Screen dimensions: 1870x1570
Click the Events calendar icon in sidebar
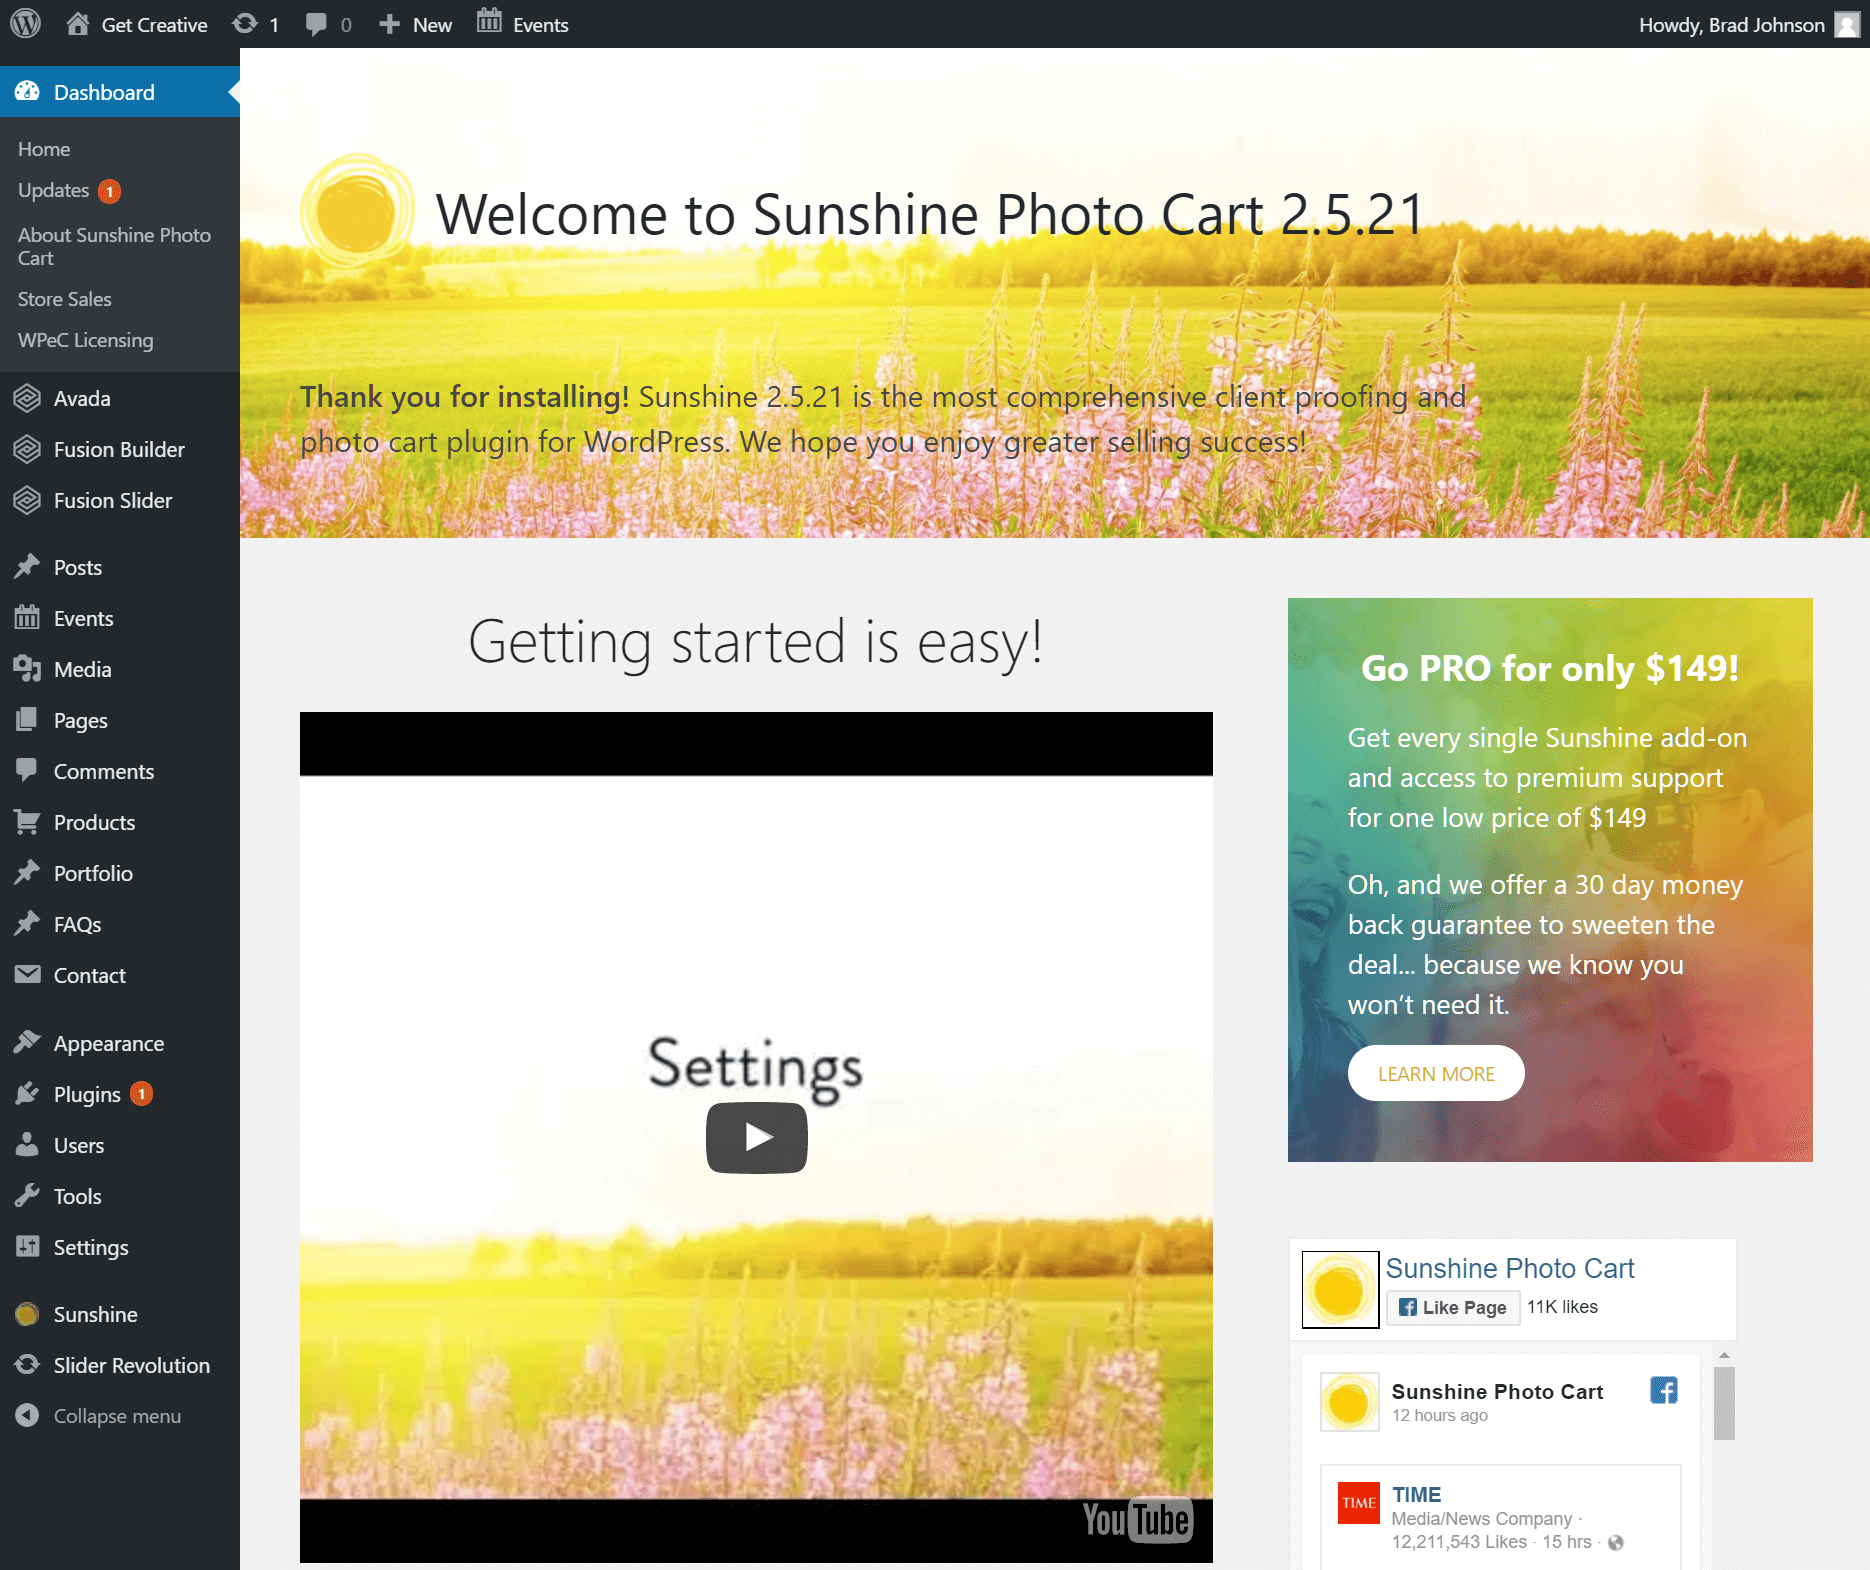click(x=27, y=618)
